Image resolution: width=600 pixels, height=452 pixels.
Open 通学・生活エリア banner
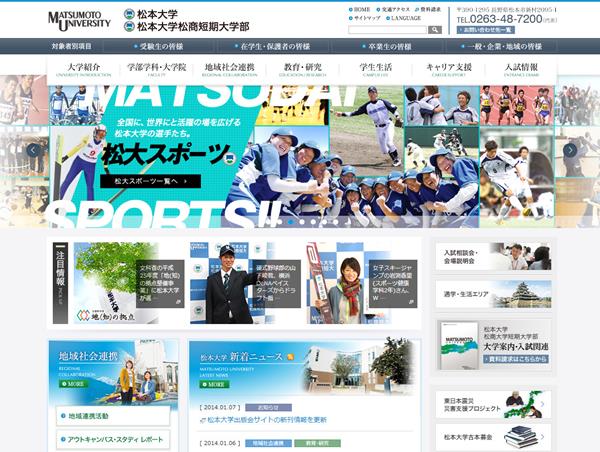pos(494,294)
